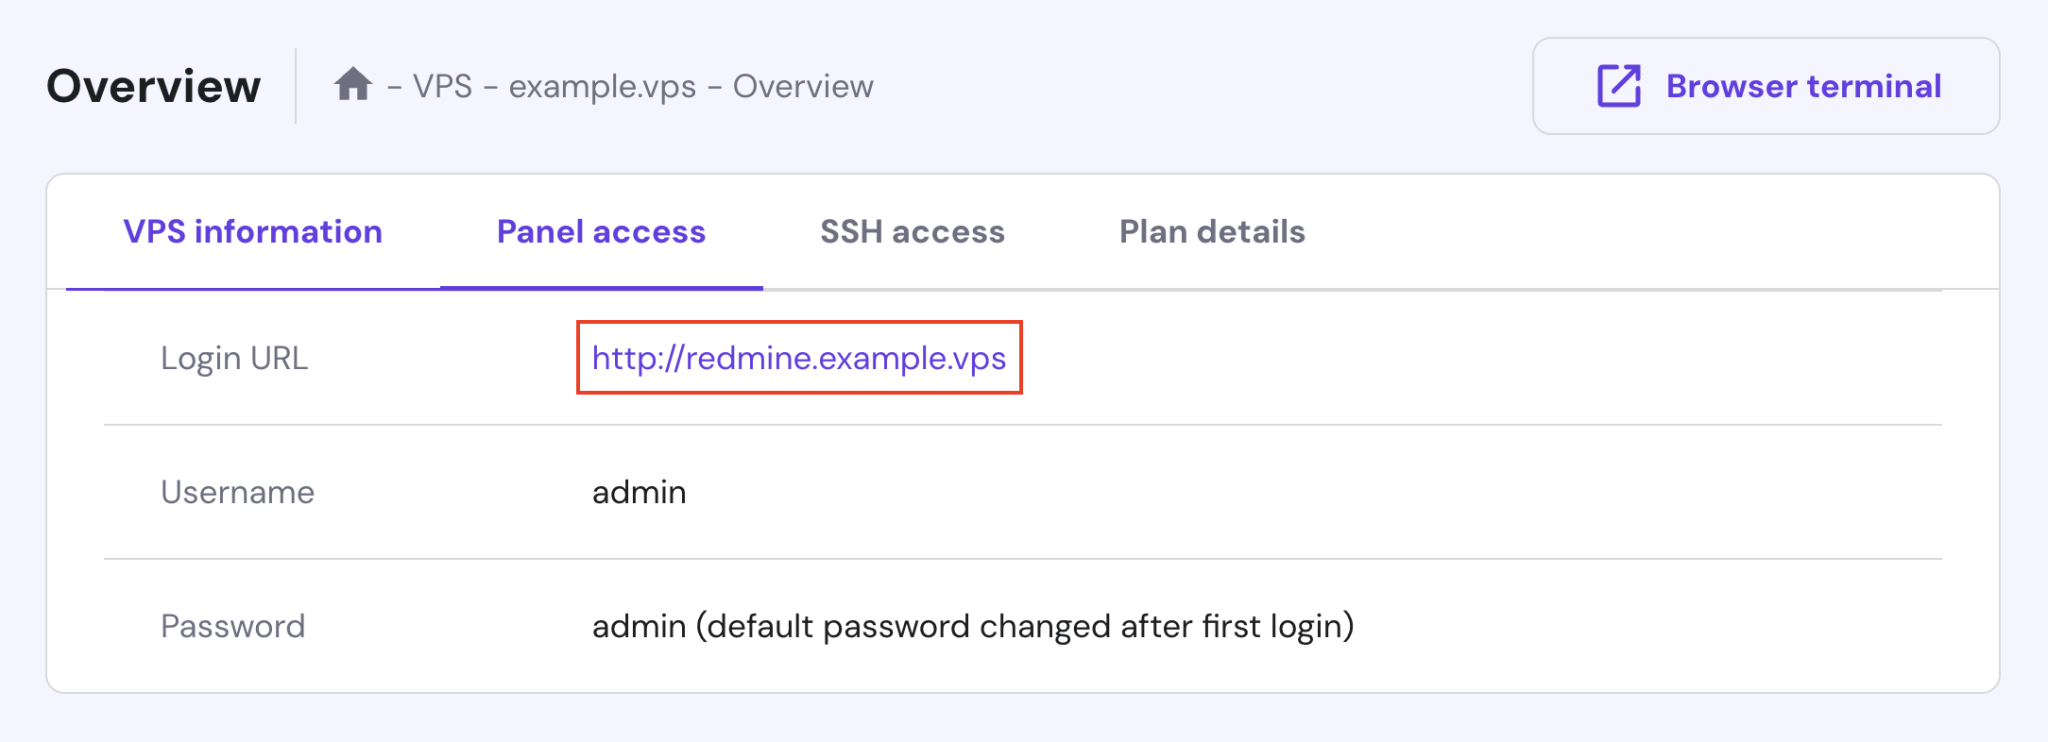Open the Browser terminal button label
2048x742 pixels.
(x=1803, y=86)
